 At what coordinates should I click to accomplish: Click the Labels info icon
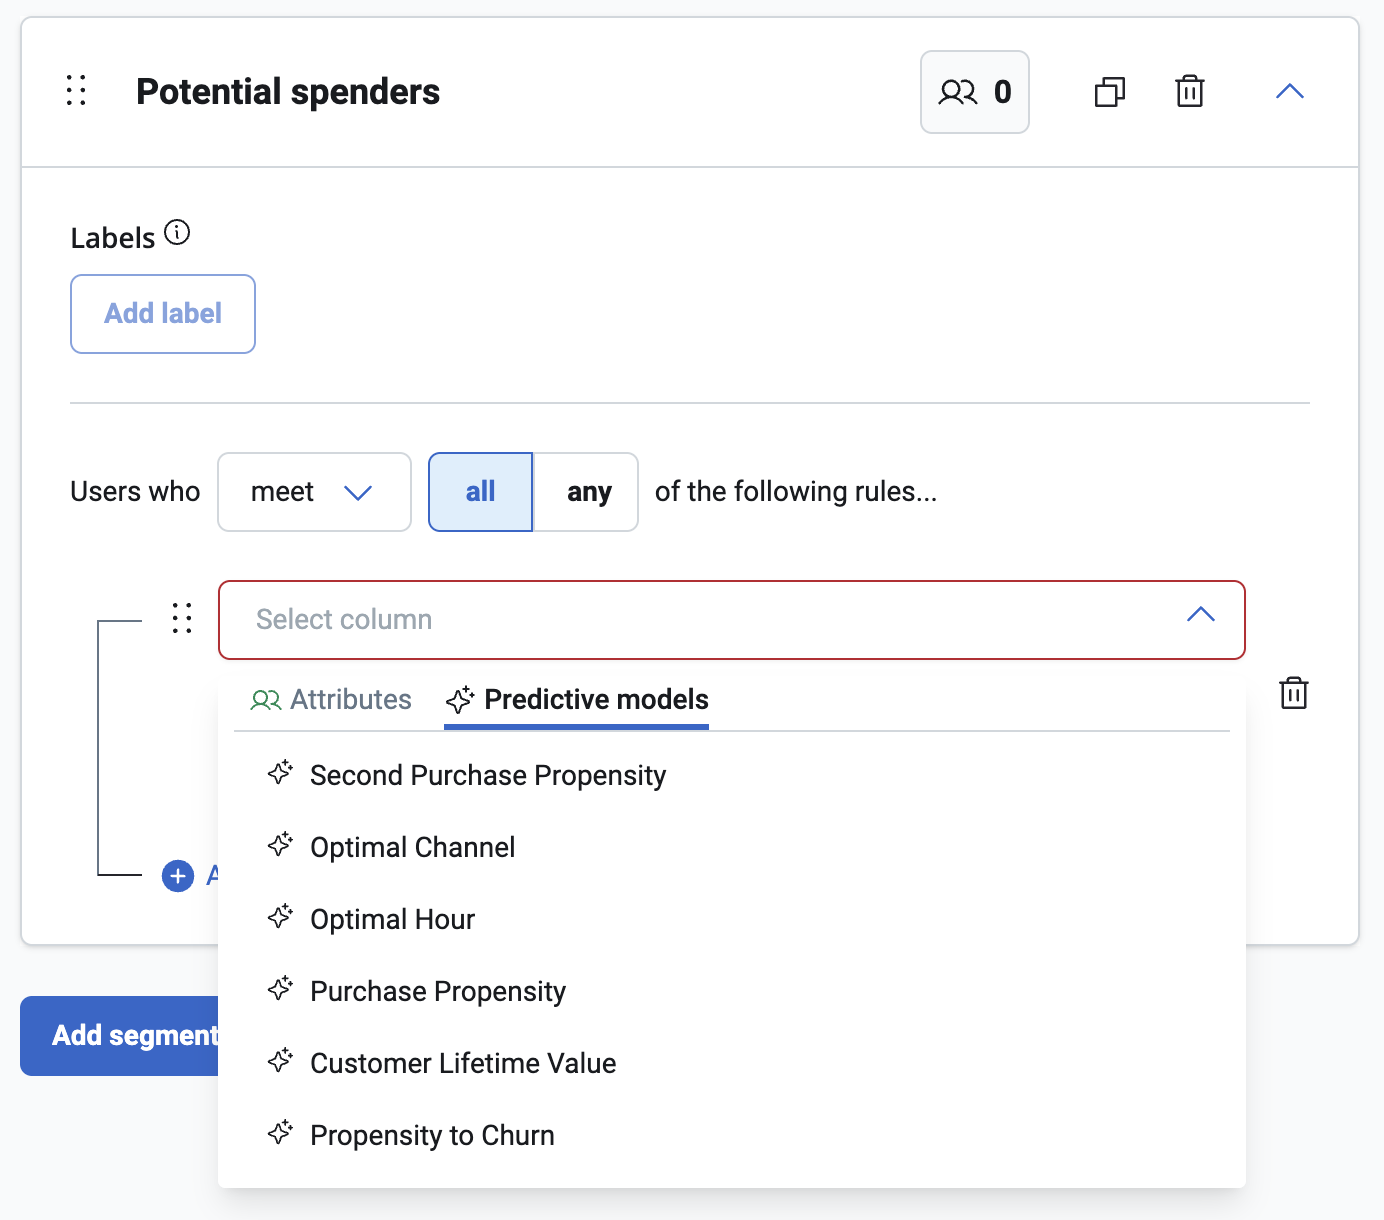177,233
